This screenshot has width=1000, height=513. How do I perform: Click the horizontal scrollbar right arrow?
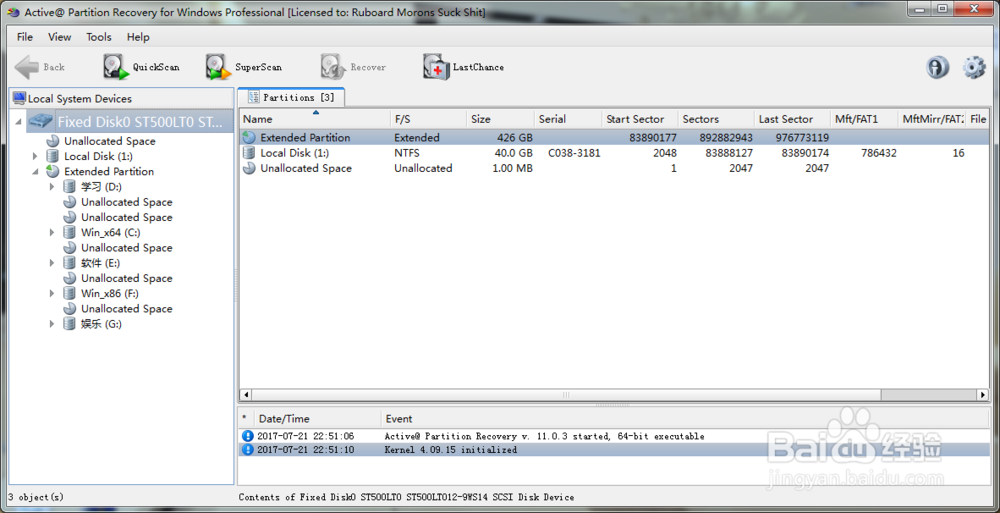(x=983, y=395)
